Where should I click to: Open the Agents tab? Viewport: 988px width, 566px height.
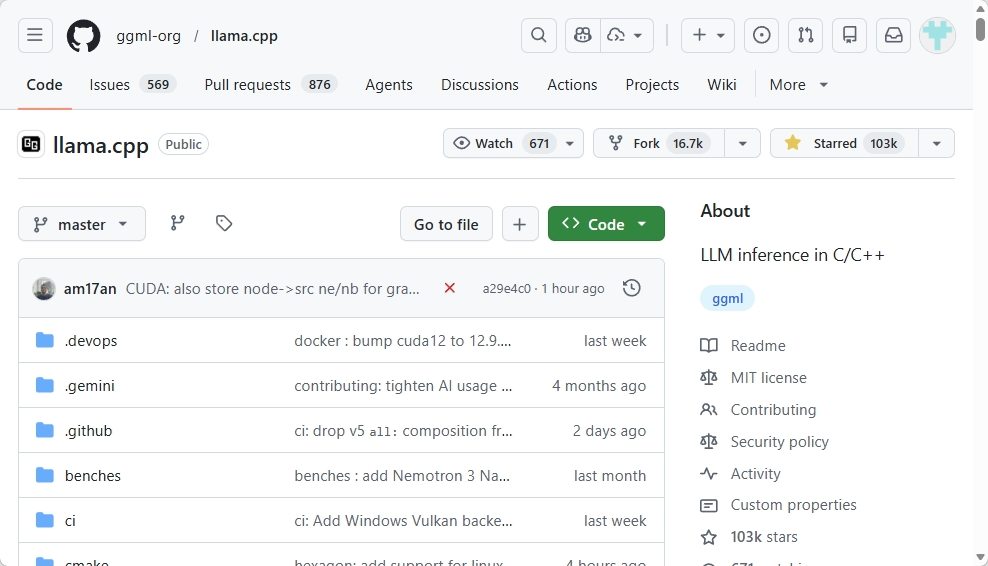click(x=389, y=84)
